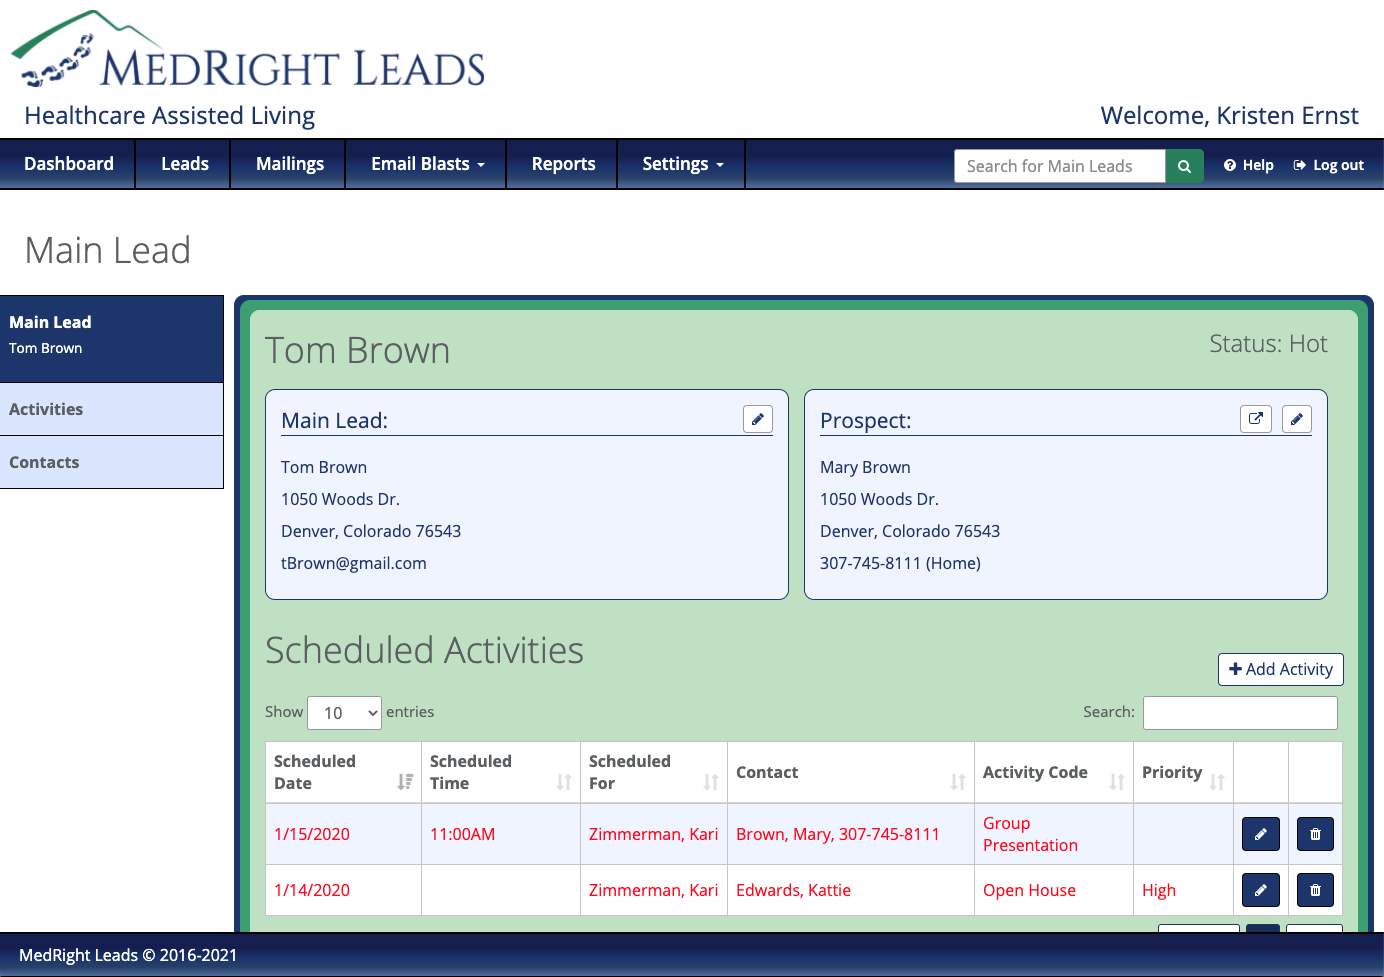Sort by Activity Code column
This screenshot has height=977, width=1384.
click(1054, 772)
